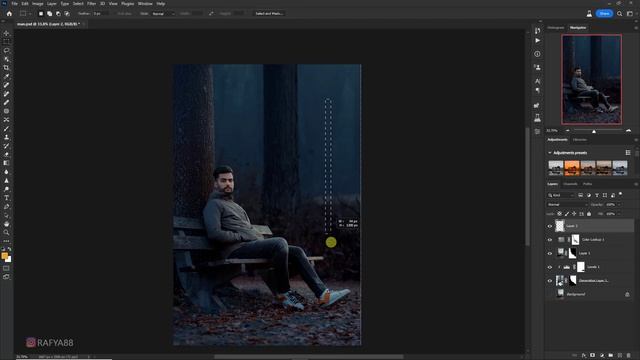The width and height of the screenshot is (640, 360).
Task: Select the Hand tool
Action: pos(6,224)
